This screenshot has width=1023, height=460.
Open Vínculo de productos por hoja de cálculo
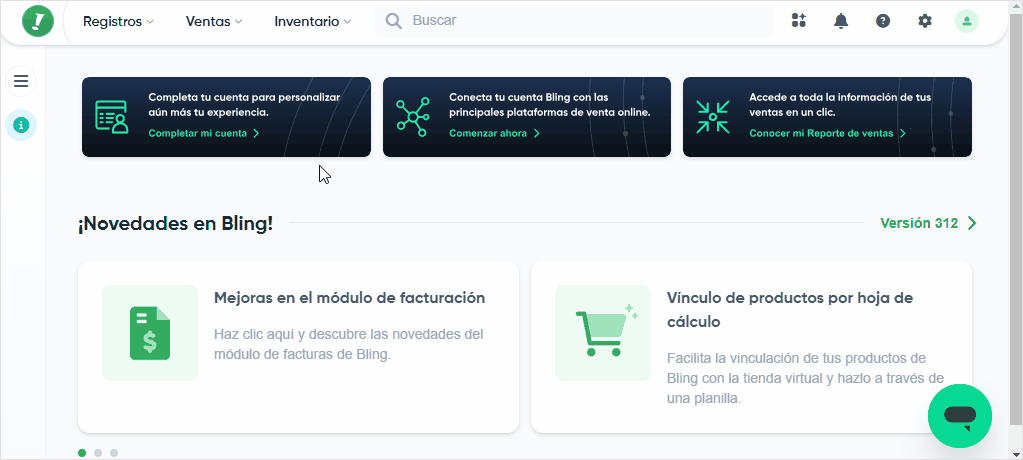click(789, 310)
